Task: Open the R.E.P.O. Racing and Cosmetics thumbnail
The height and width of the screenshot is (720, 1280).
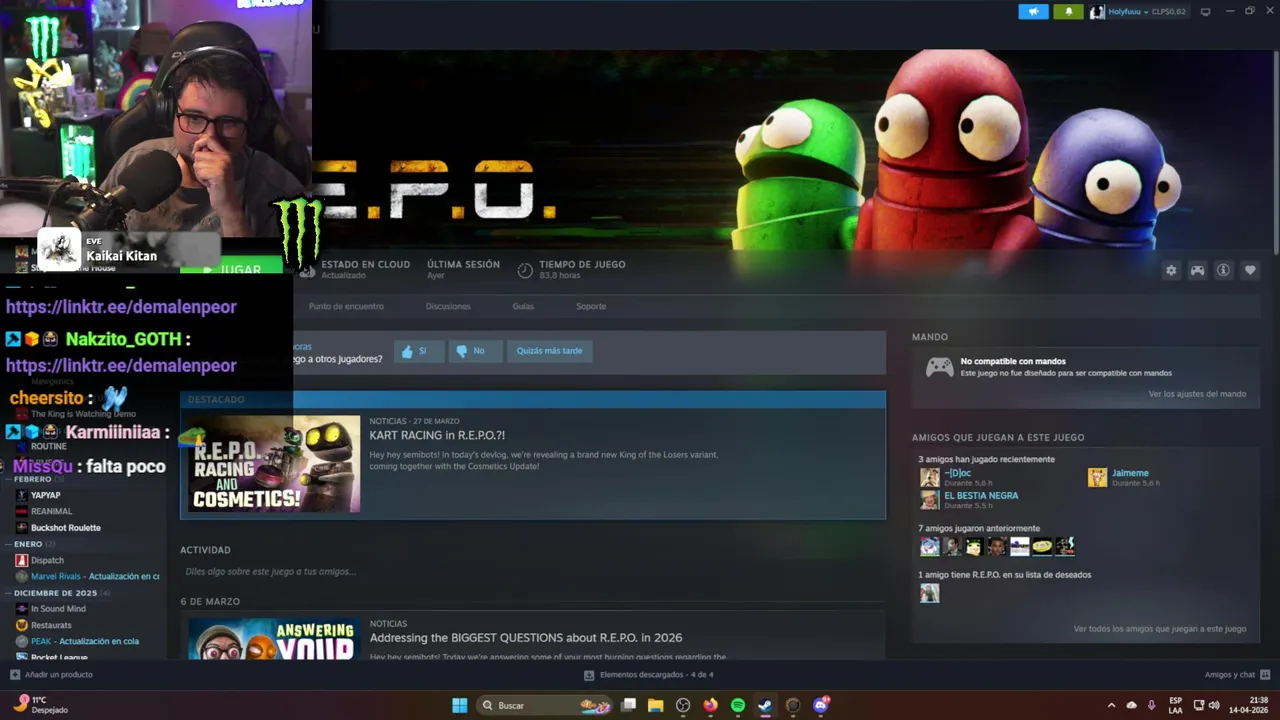Action: (274, 464)
